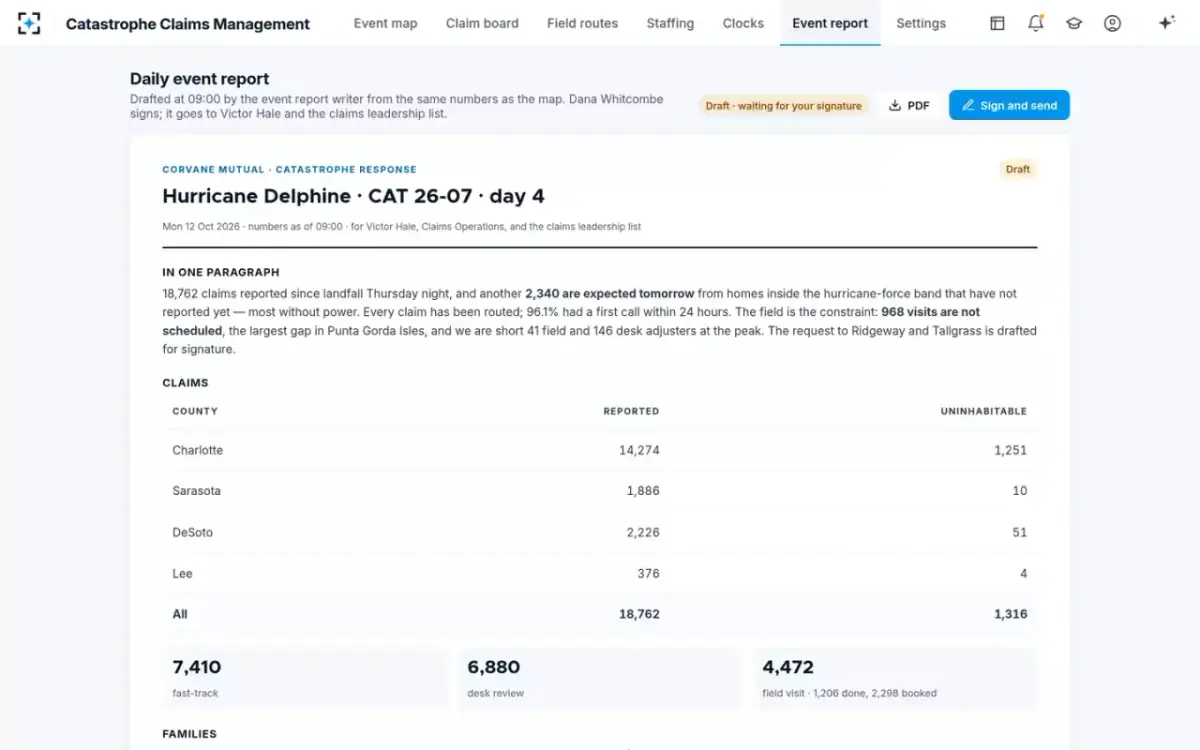The width and height of the screenshot is (1200, 750).
Task: Click Charlotte uninhabitable value 1,251
Action: pos(1010,450)
